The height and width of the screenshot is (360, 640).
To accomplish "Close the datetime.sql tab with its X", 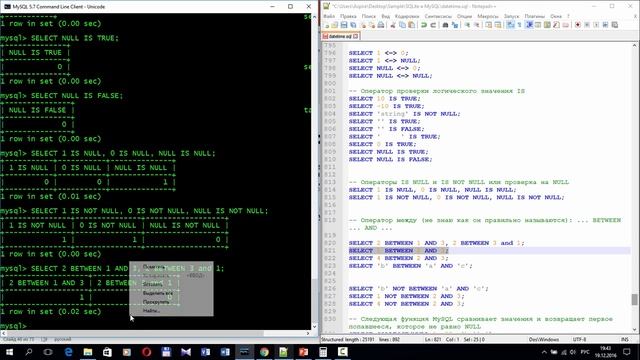I will point(356,36).
